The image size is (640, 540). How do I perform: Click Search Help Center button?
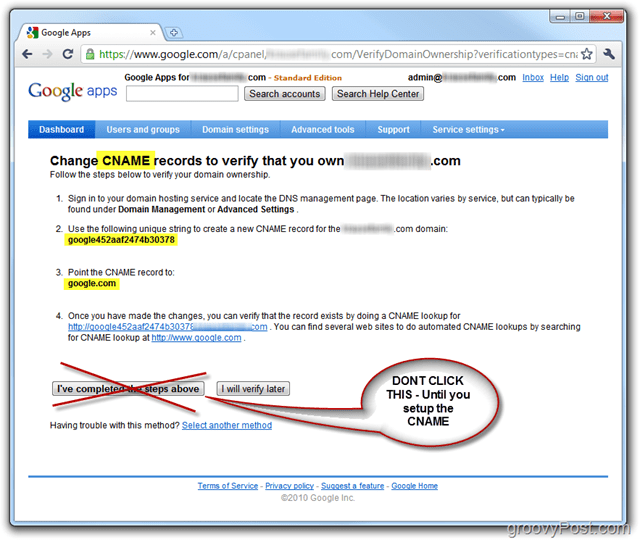(x=378, y=93)
